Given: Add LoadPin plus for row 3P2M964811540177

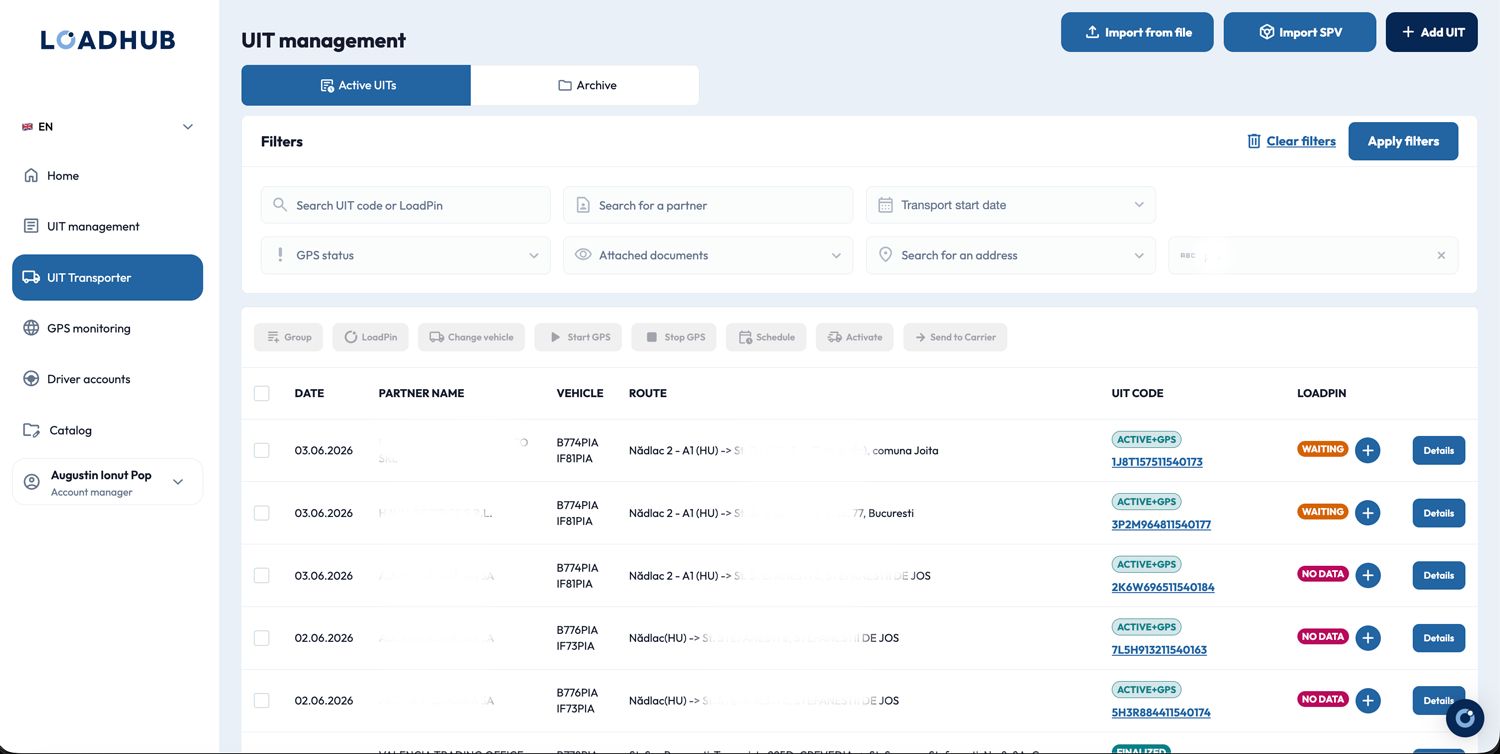Looking at the screenshot, I should (1367, 513).
